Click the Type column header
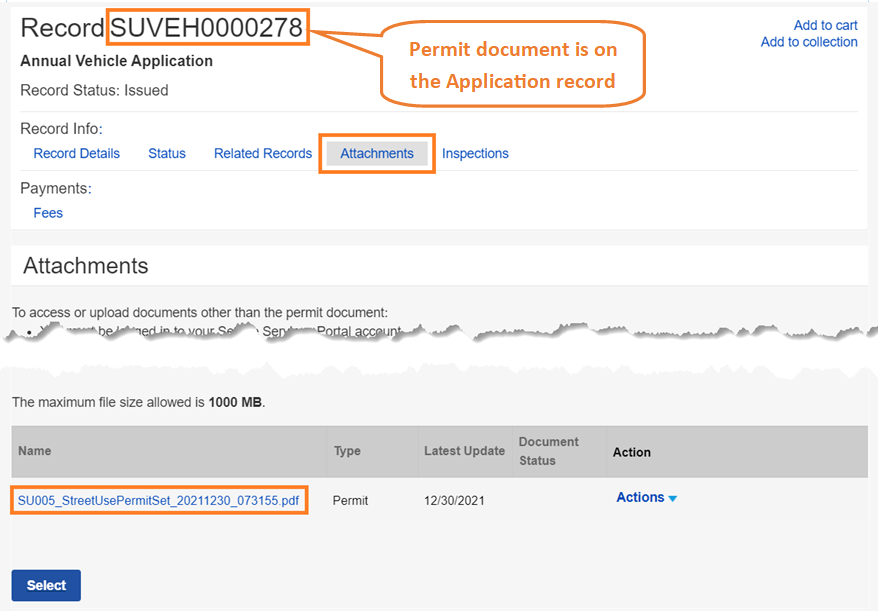The width and height of the screenshot is (879, 611). 347,451
